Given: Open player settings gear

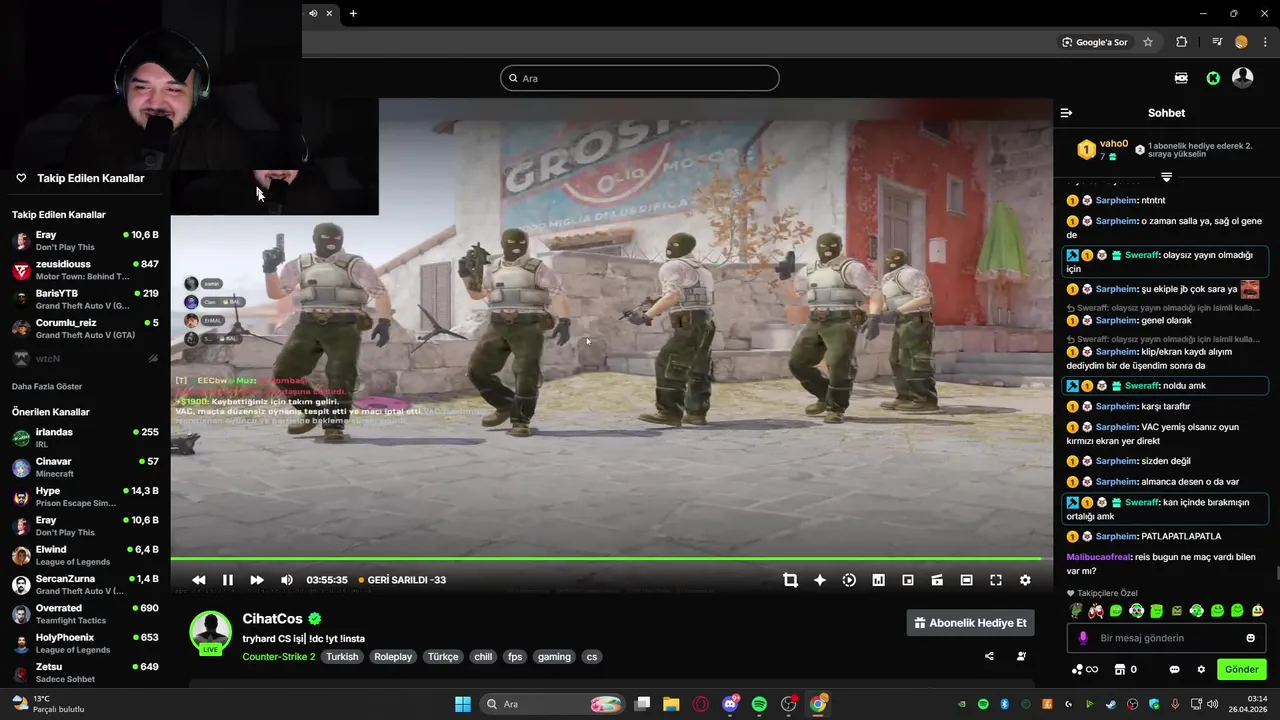Looking at the screenshot, I should pyautogui.click(x=1025, y=580).
